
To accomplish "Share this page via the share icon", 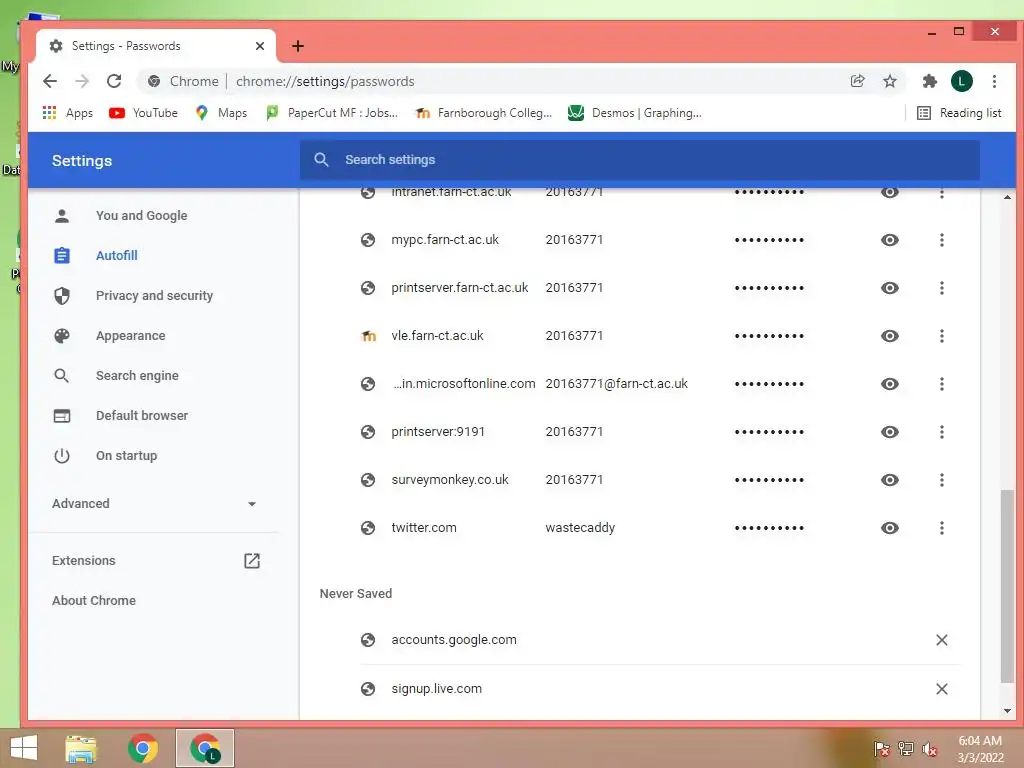I will [857, 81].
